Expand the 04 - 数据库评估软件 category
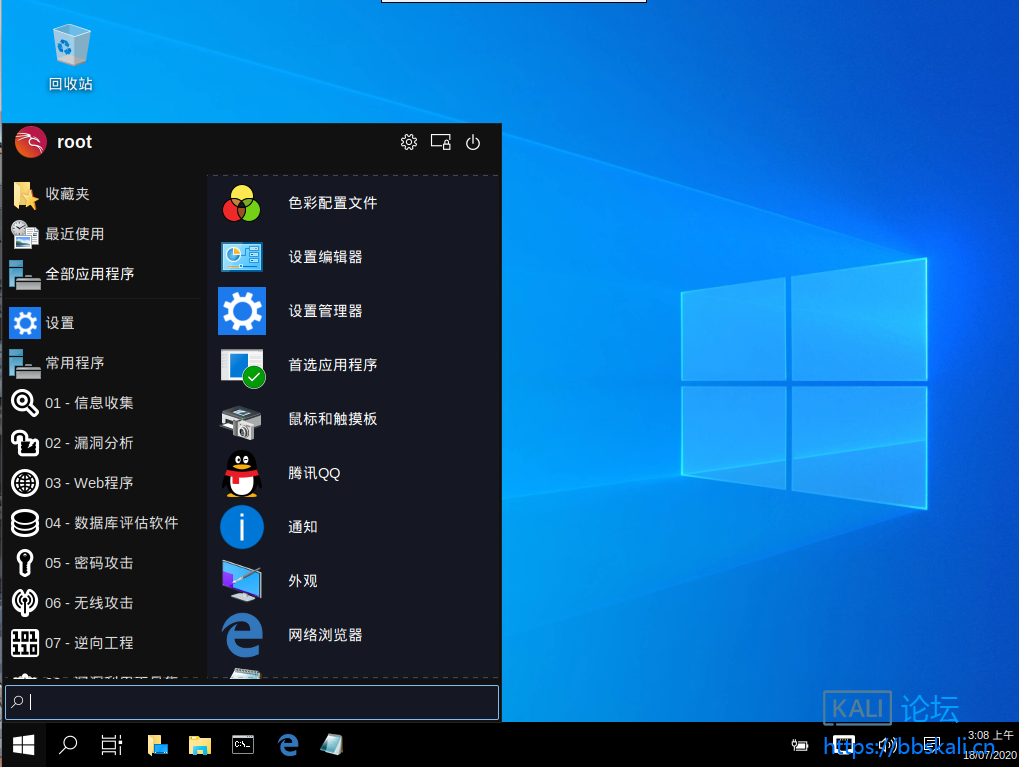1019x767 pixels. click(x=112, y=523)
